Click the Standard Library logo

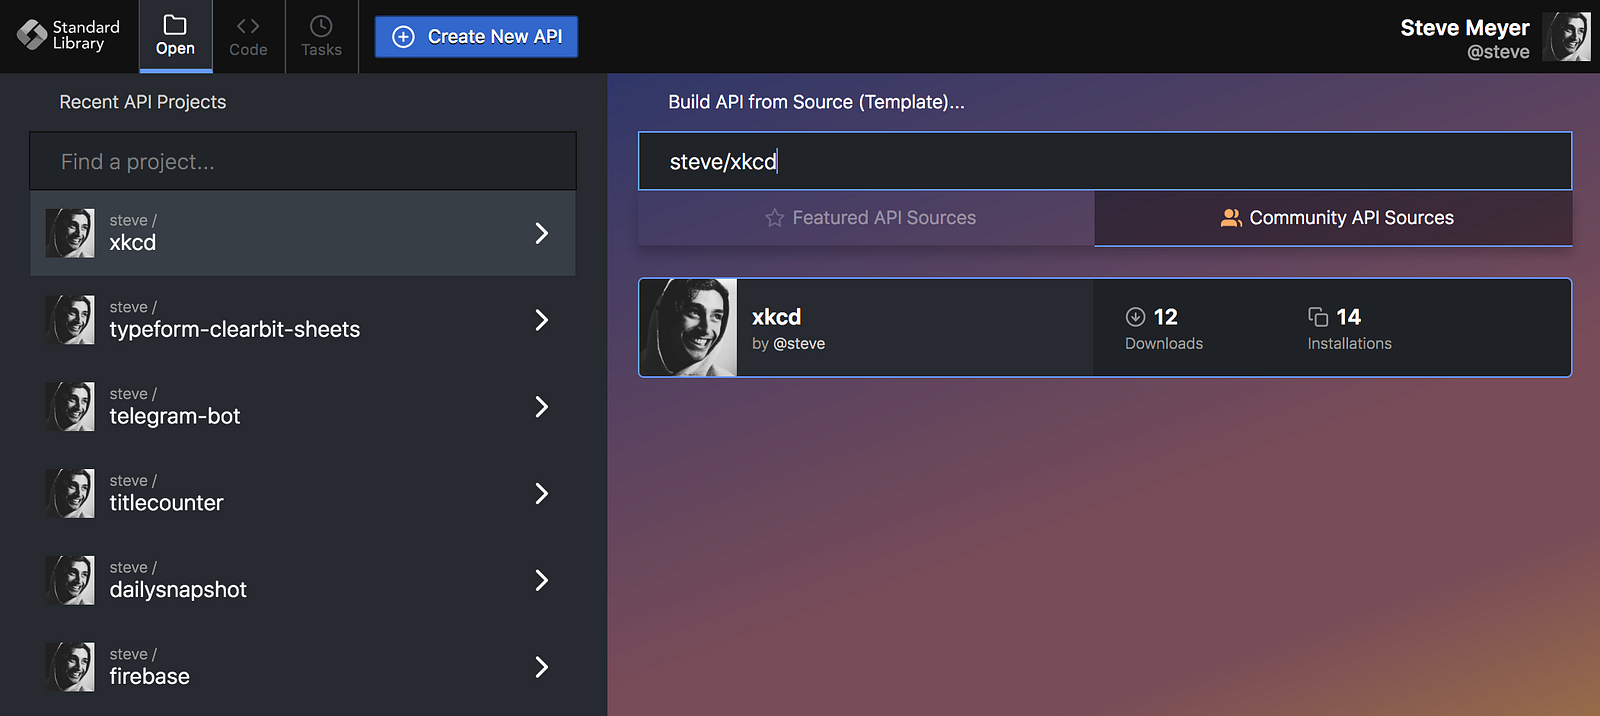click(x=67, y=36)
